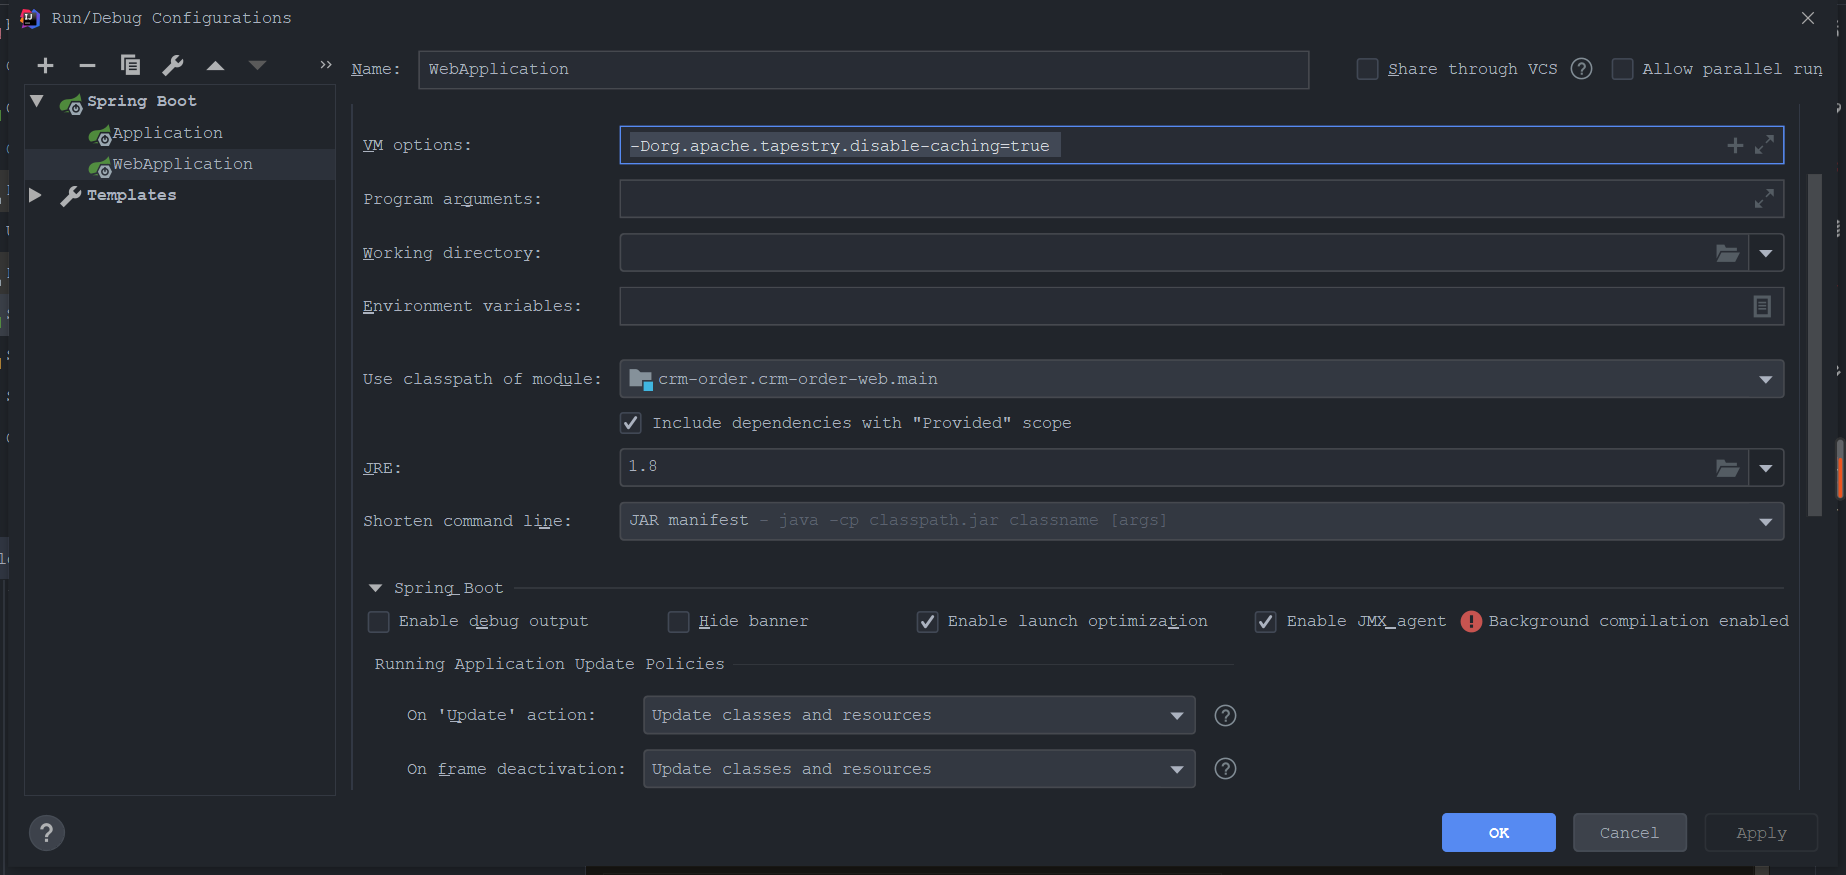1846x875 pixels.
Task: Open On 'Update' action dropdown
Action: [x=1177, y=716]
